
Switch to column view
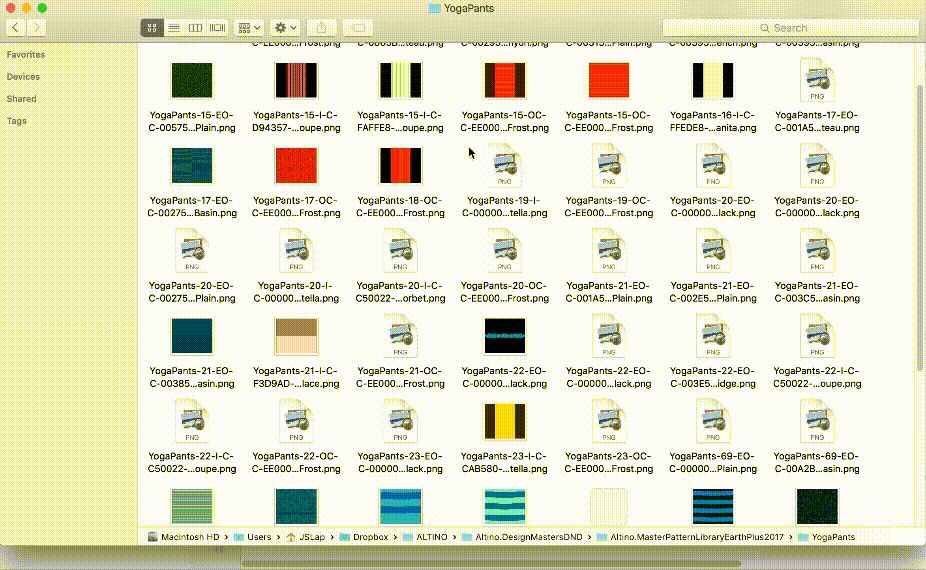point(195,28)
